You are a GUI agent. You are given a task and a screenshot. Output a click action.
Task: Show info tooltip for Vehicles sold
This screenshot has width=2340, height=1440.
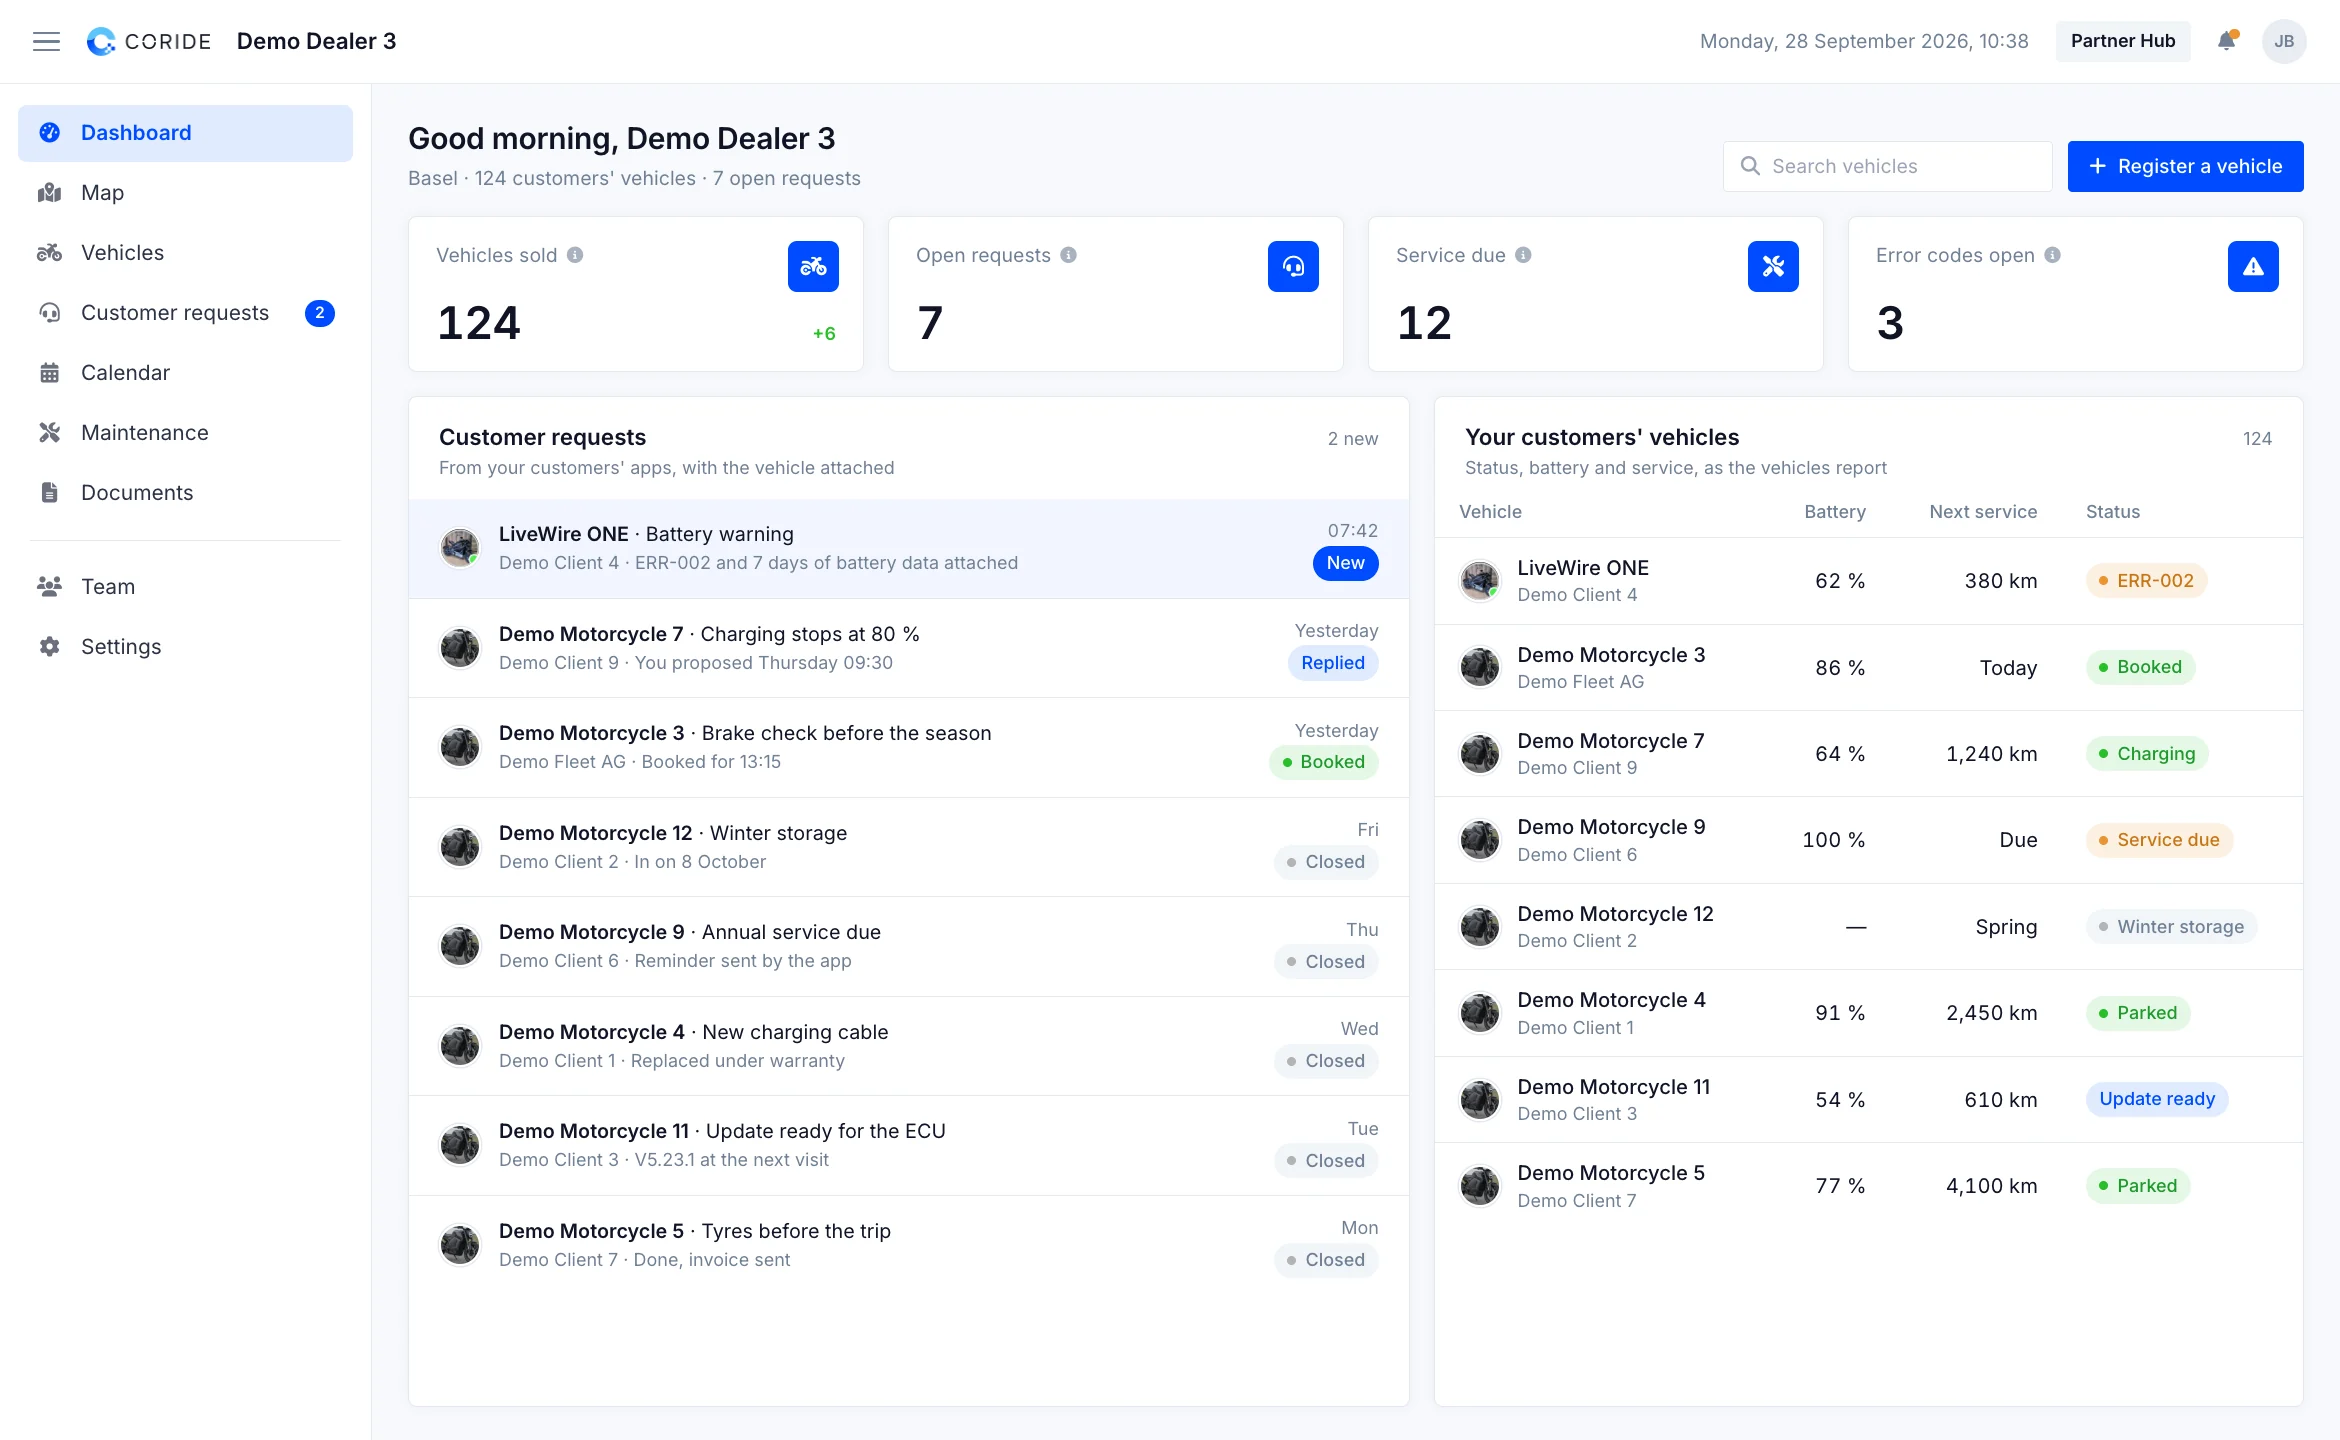click(575, 255)
